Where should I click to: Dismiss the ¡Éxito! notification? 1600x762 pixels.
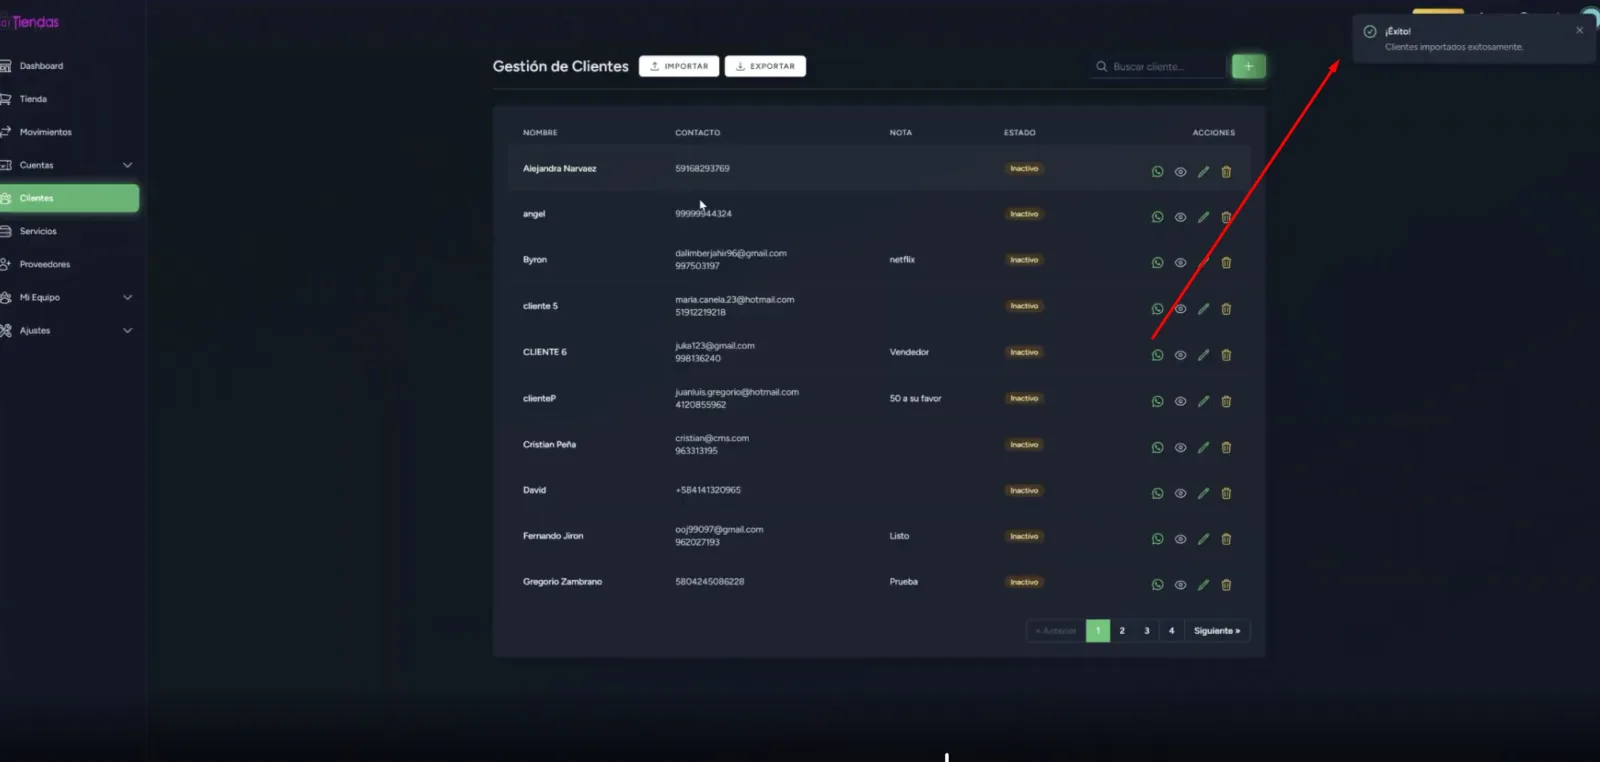[x=1579, y=30]
